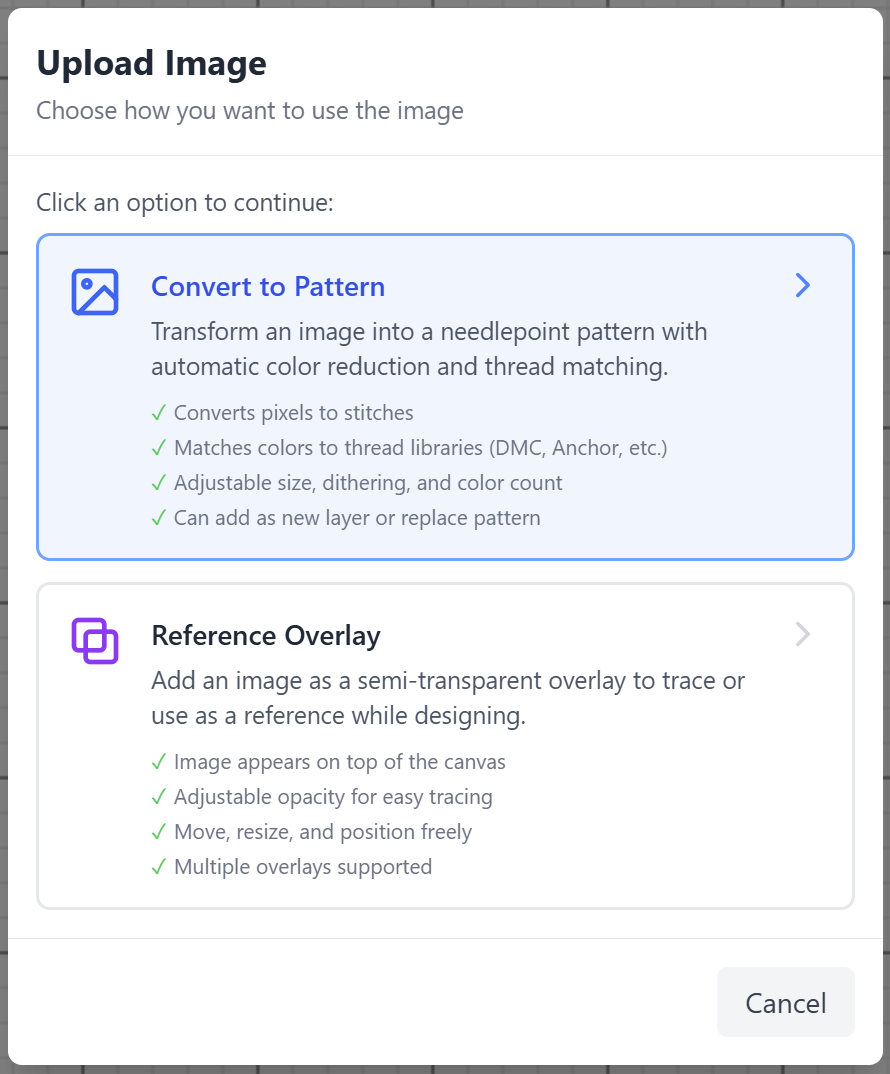Click the 'Click an option to continue' label
This screenshot has height=1074, width=890.
point(185,203)
